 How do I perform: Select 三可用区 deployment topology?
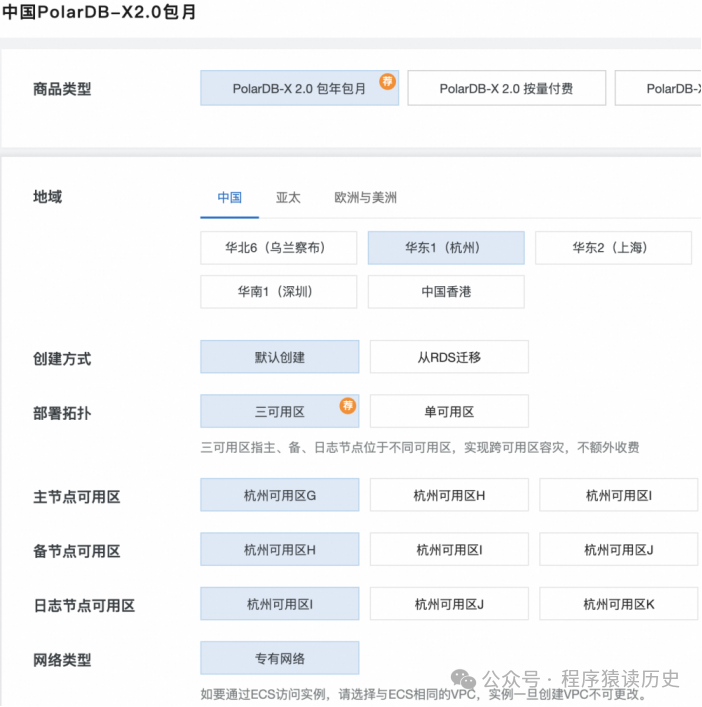point(280,411)
